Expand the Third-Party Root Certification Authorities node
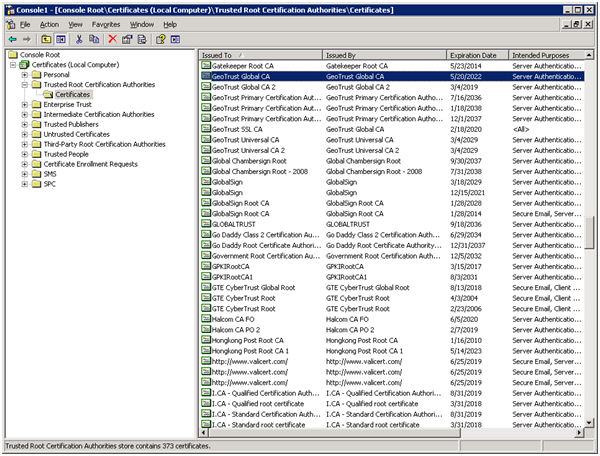Screen dimensions: 600x456 (x=24, y=144)
